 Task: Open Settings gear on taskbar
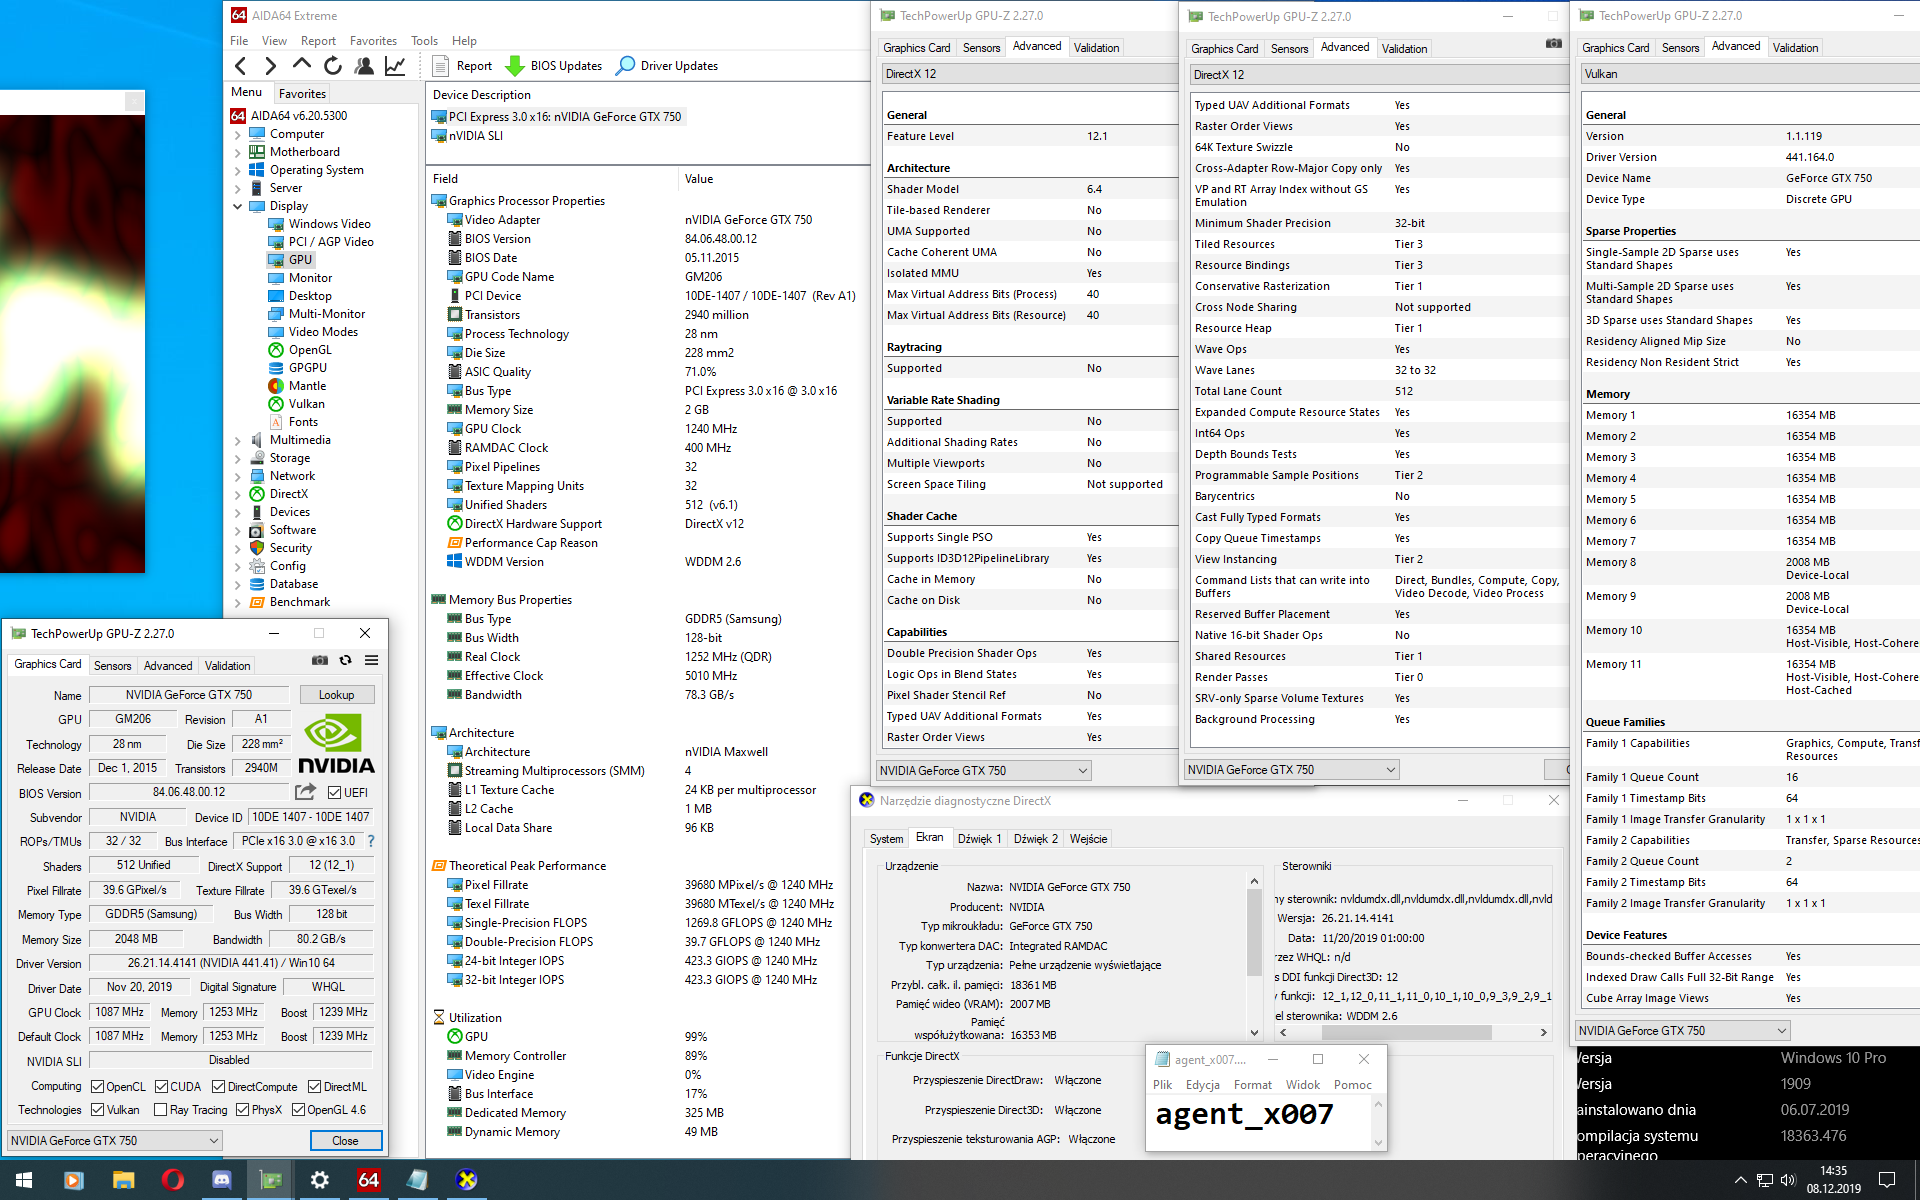(319, 1180)
